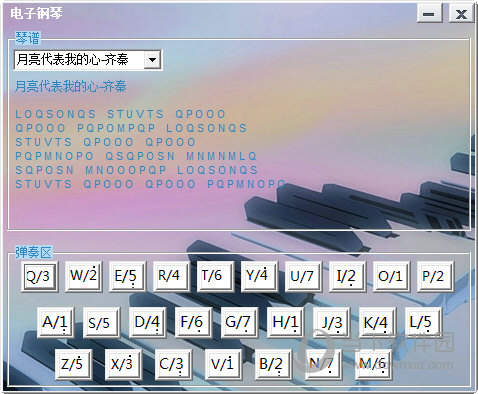Click the O/1 piano key button

click(391, 277)
